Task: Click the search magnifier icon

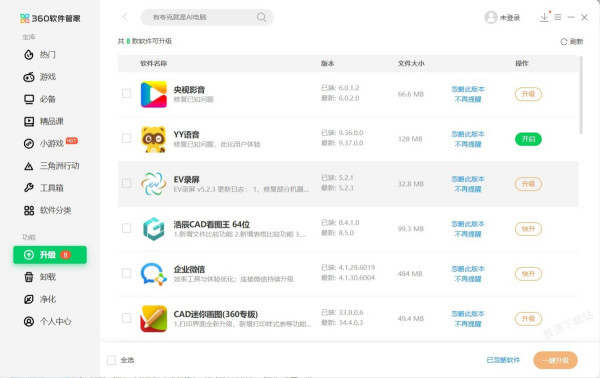Action: (x=261, y=17)
